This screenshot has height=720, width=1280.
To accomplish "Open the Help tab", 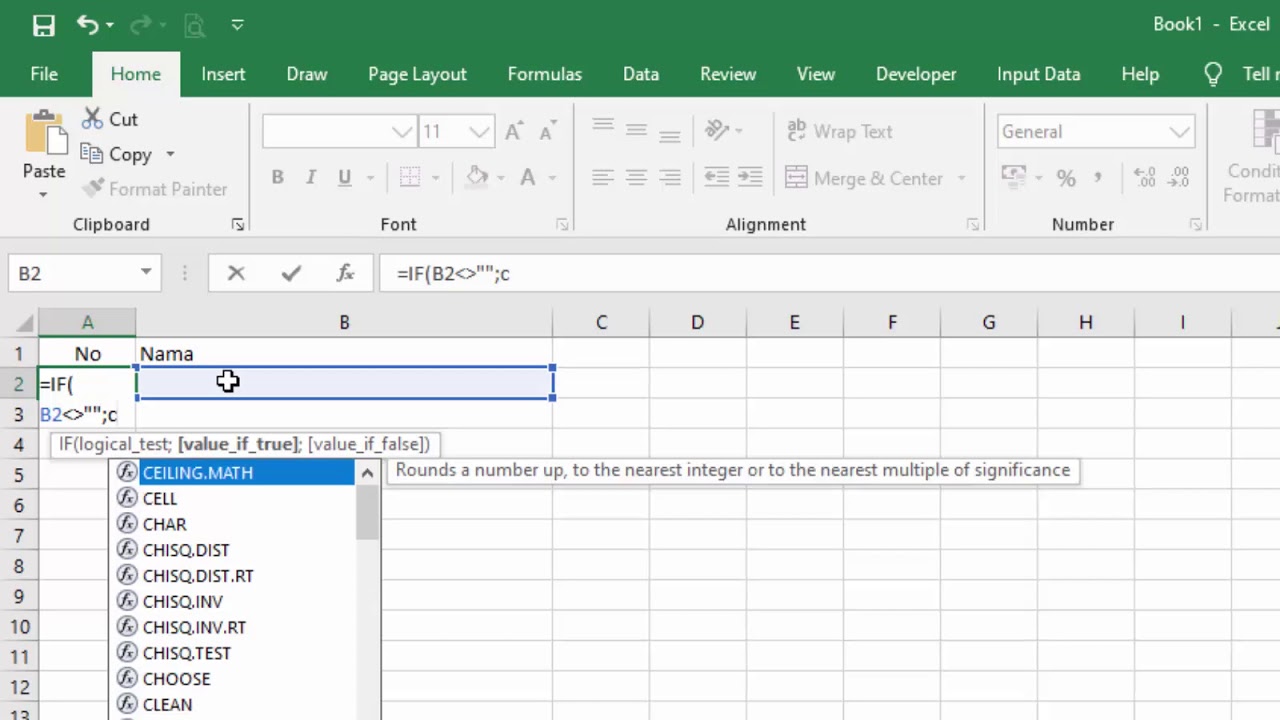I will pos(1140,74).
